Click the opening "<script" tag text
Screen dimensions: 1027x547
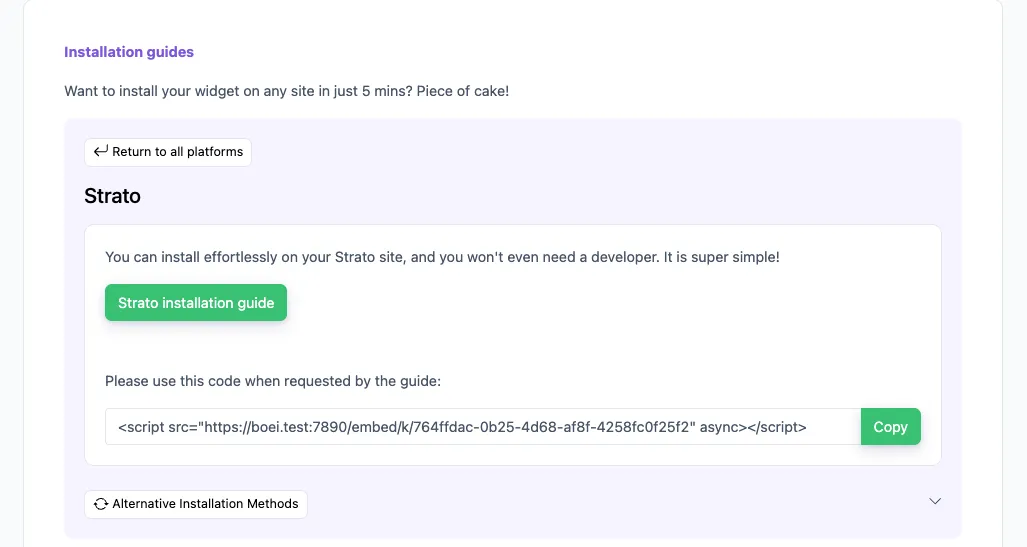[141, 427]
